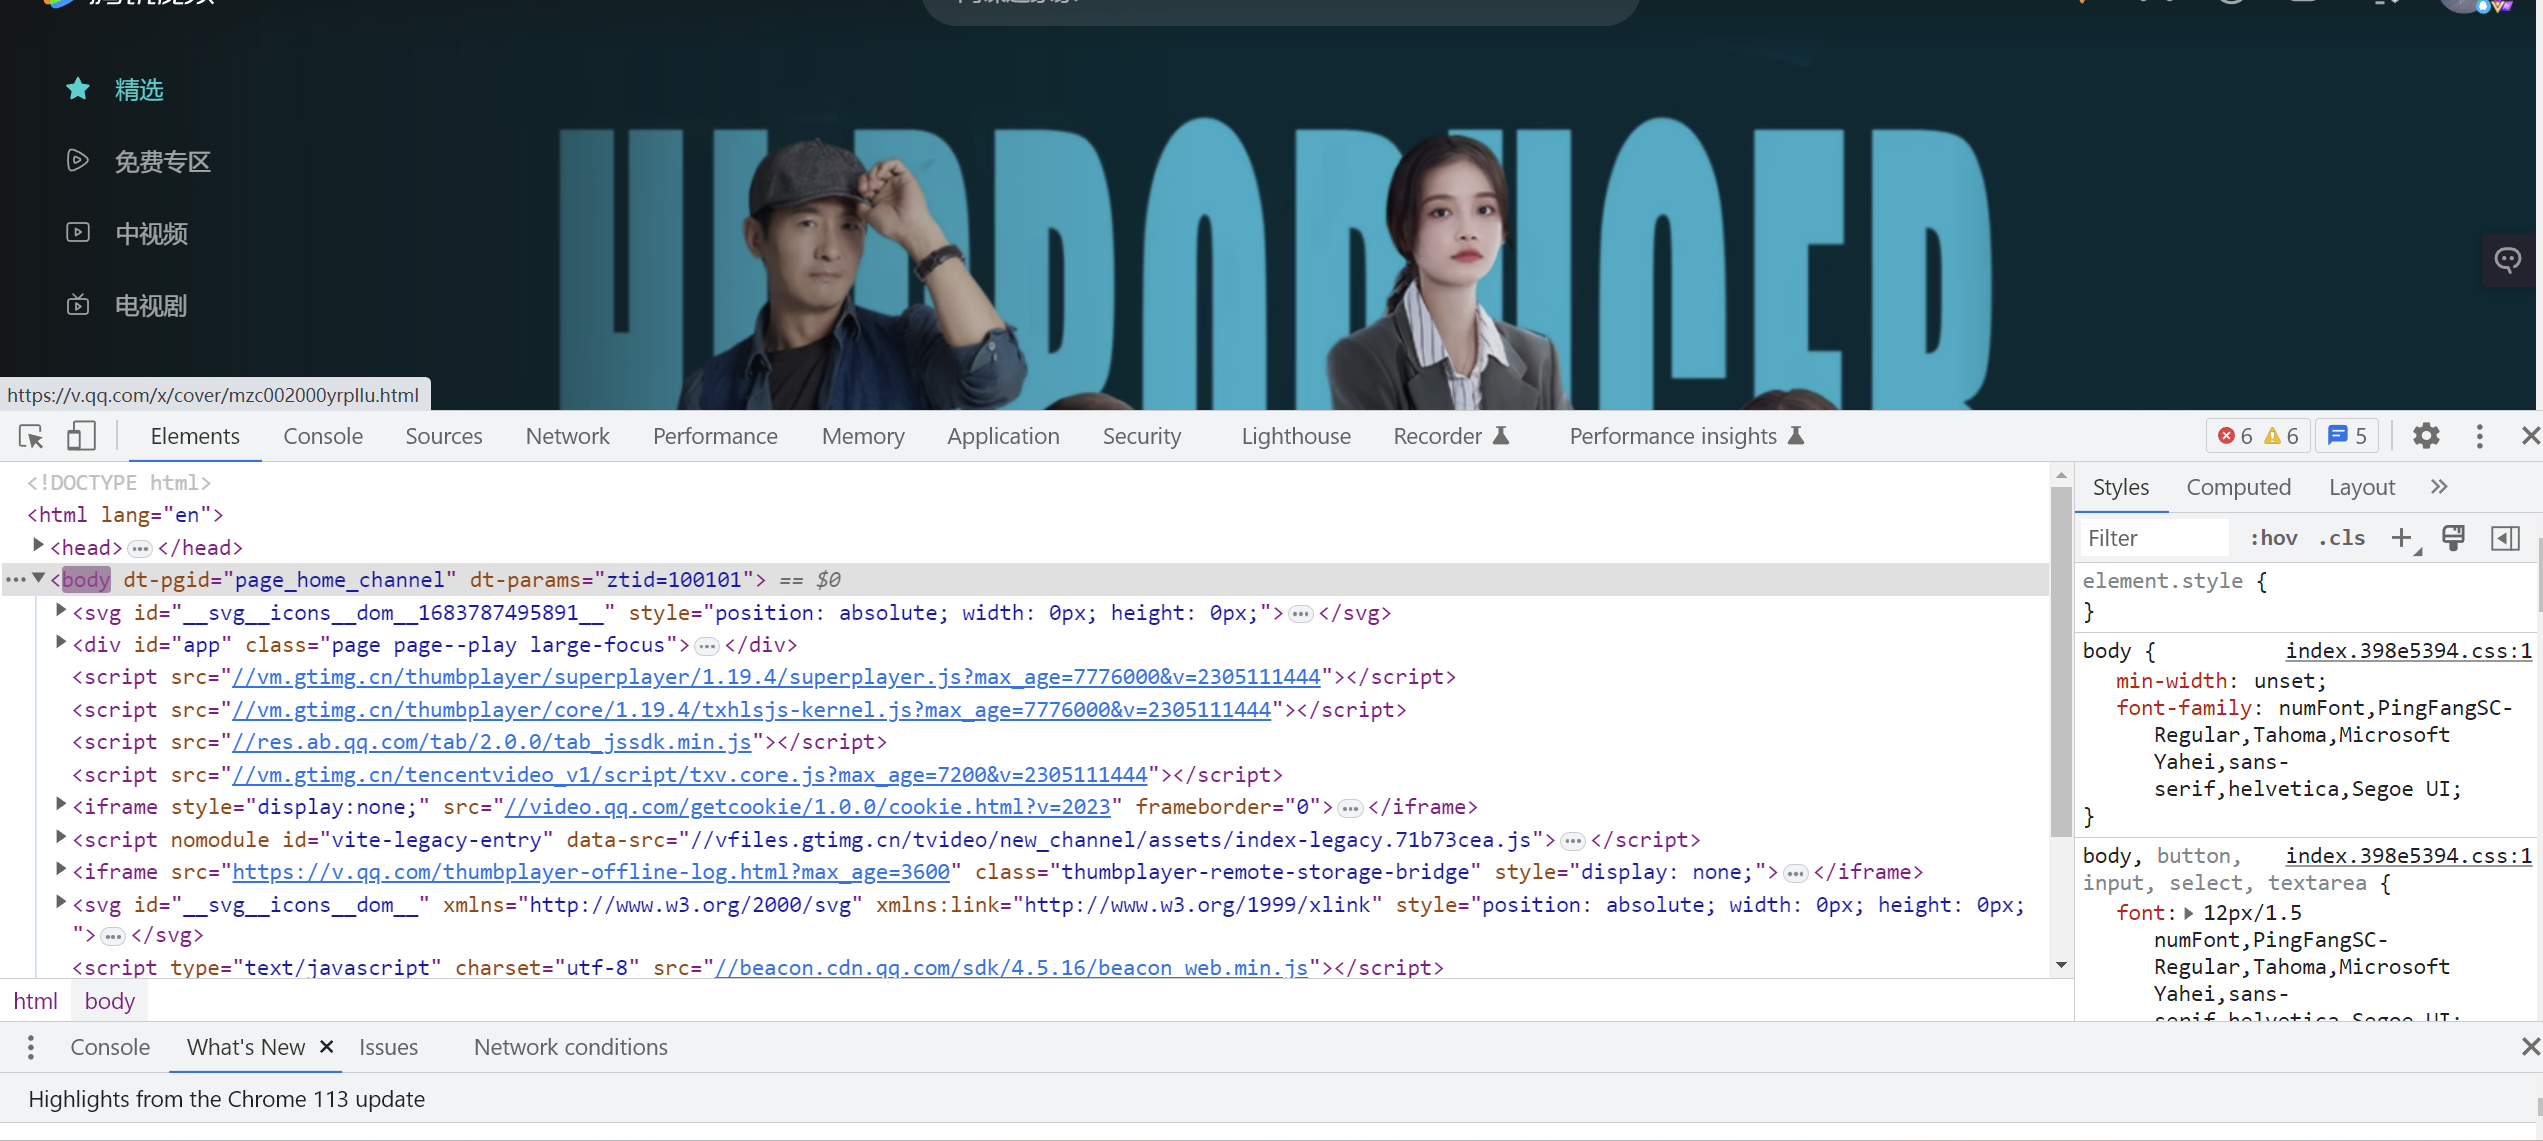Click the min-width: unset declaration
This screenshot has height=1141, width=2543.
tap(2221, 681)
